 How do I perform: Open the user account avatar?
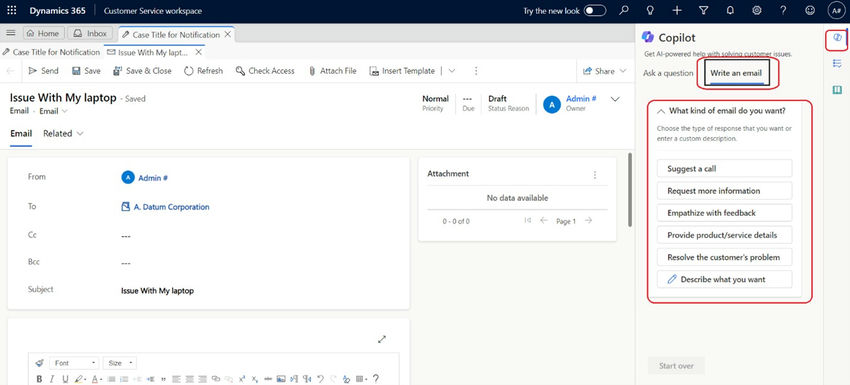pos(836,11)
